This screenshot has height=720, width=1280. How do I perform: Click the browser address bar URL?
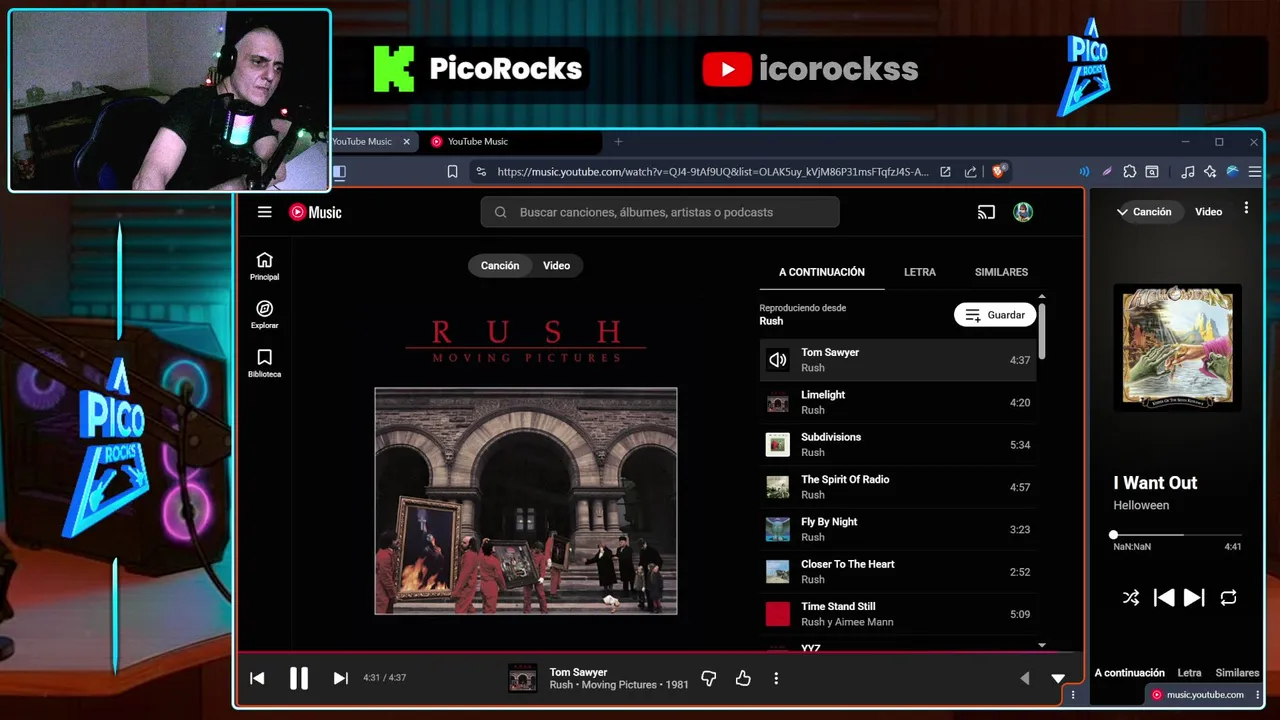coord(712,172)
